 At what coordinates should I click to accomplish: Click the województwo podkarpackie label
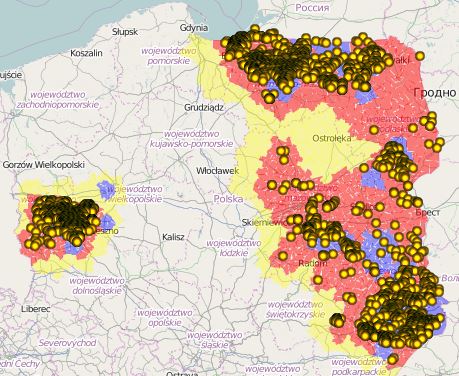[x=359, y=367]
